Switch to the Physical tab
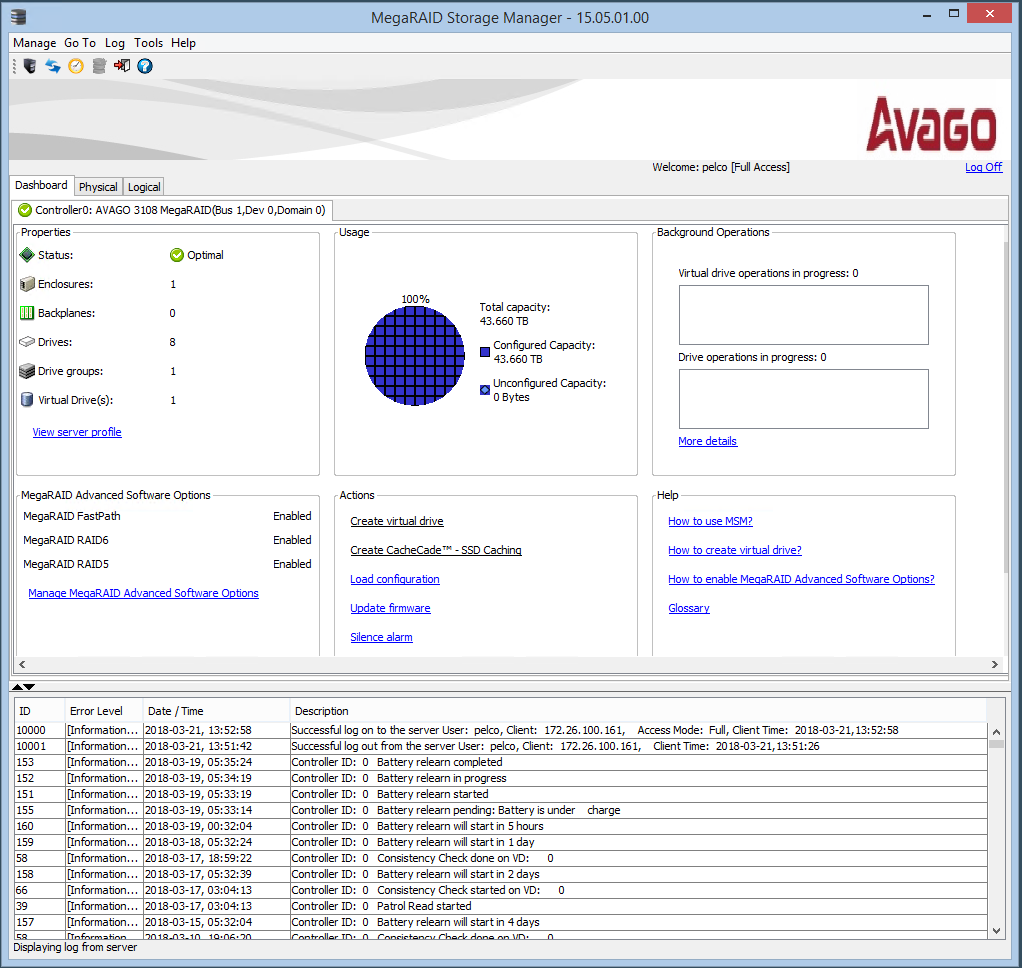This screenshot has width=1022, height=968. tap(98, 187)
